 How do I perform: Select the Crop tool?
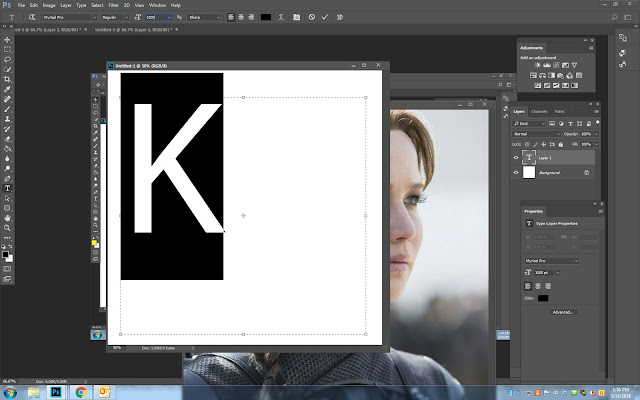click(x=8, y=79)
